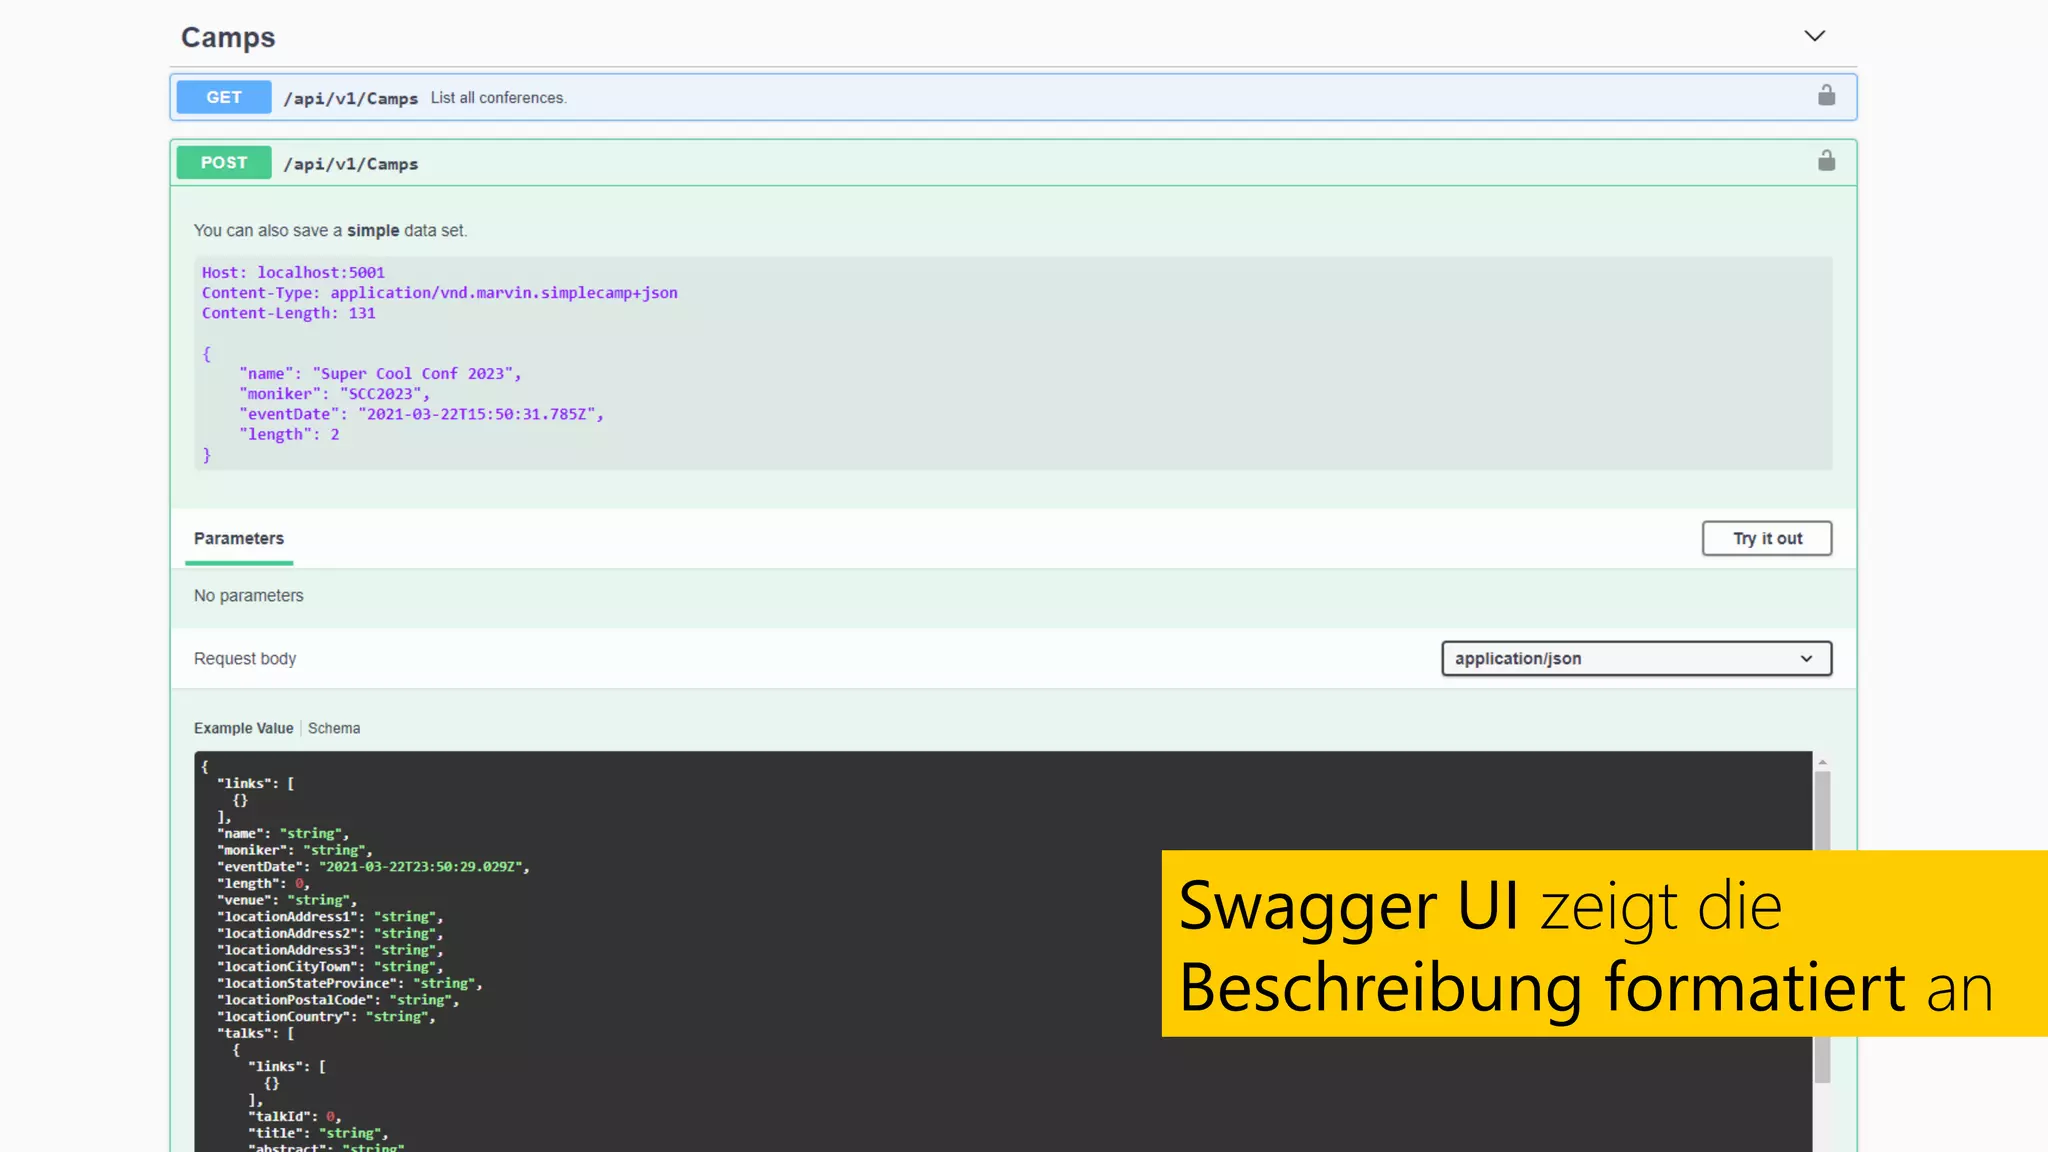Click the "locationCountry": "string" line
This screenshot has height=1152, width=2048.
pos(326,1017)
